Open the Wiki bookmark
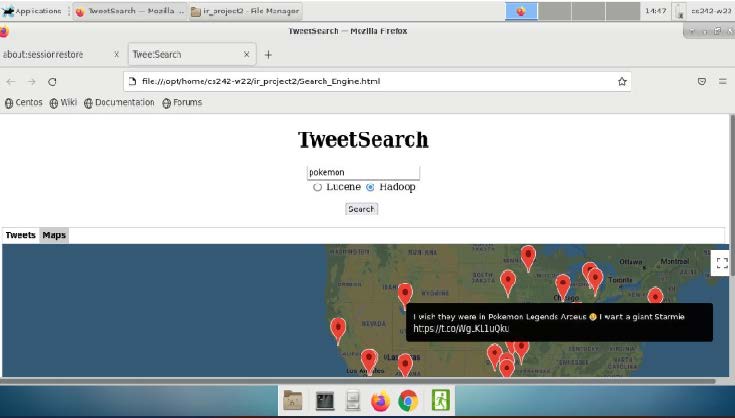This screenshot has height=418, width=735. click(63, 103)
